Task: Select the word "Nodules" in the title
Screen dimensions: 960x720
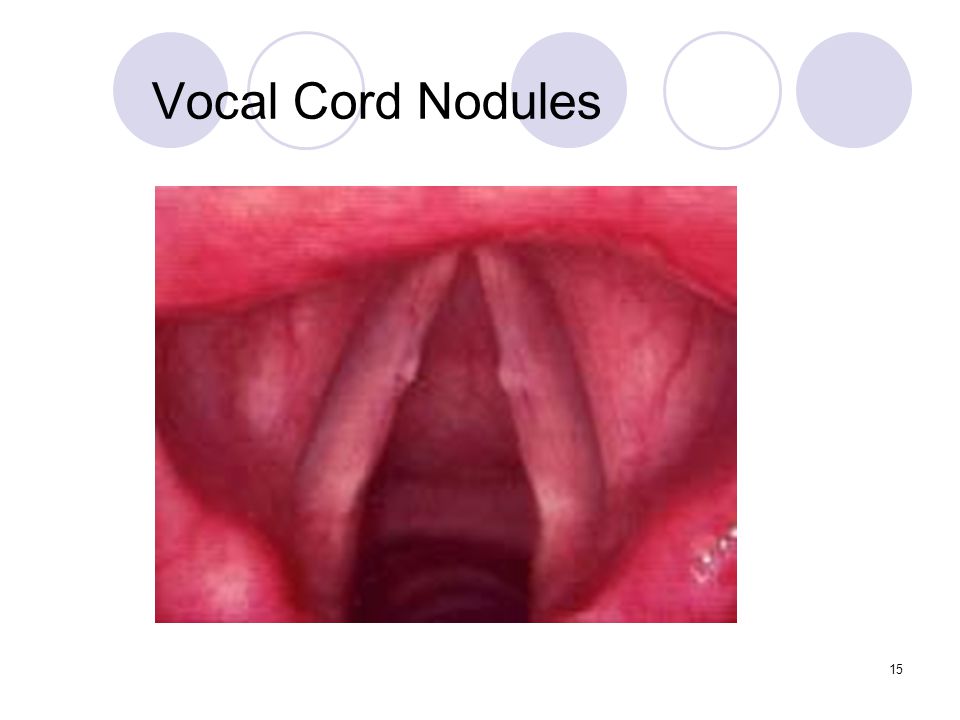Action: click(x=509, y=101)
